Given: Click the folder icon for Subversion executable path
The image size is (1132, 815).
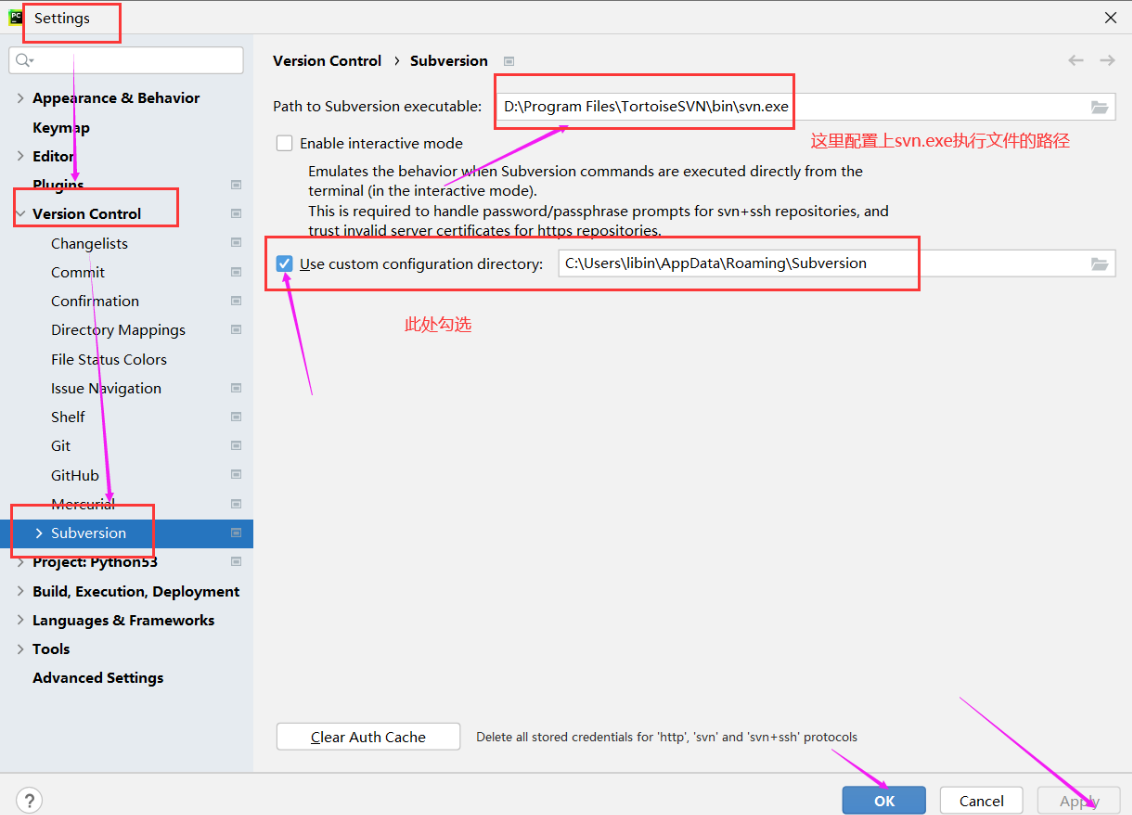Looking at the screenshot, I should pos(1099,107).
